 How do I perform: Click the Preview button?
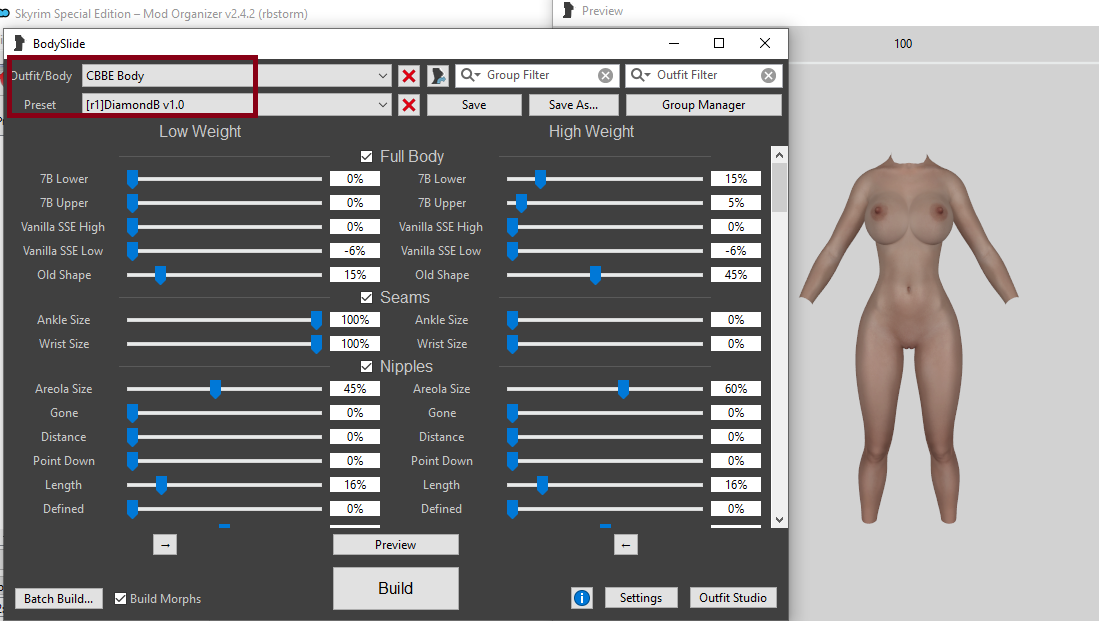pos(395,545)
